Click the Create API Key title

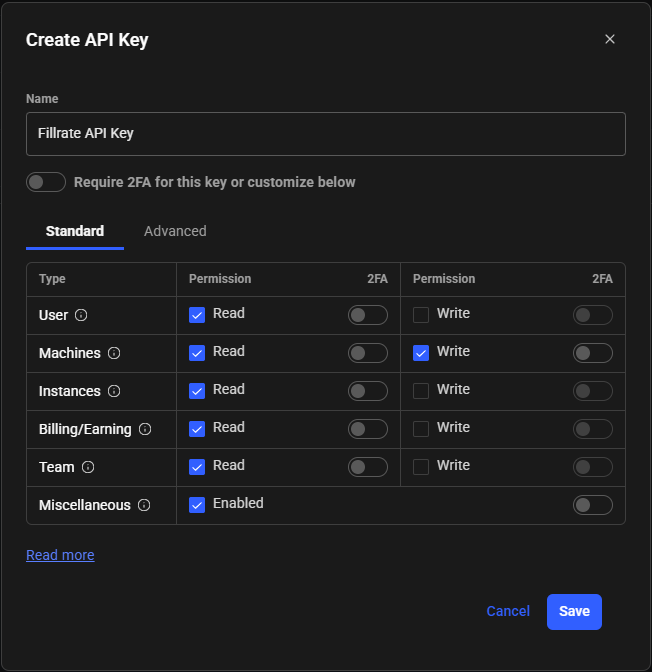pyautogui.click(x=87, y=40)
